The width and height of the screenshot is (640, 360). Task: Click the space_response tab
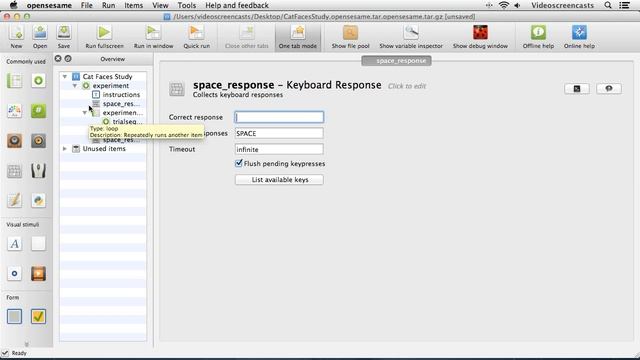[x=396, y=61]
